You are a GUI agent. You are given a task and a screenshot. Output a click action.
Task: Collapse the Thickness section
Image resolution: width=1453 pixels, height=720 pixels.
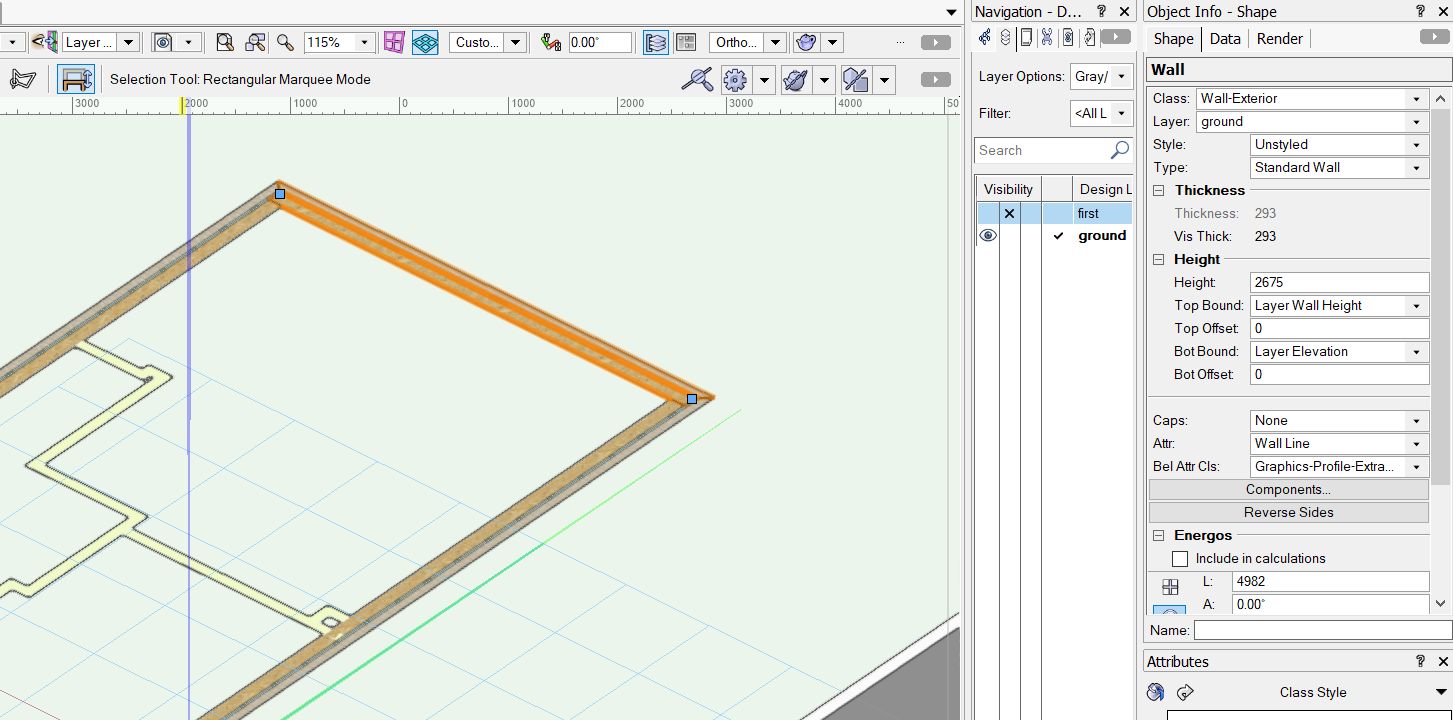click(x=1159, y=190)
